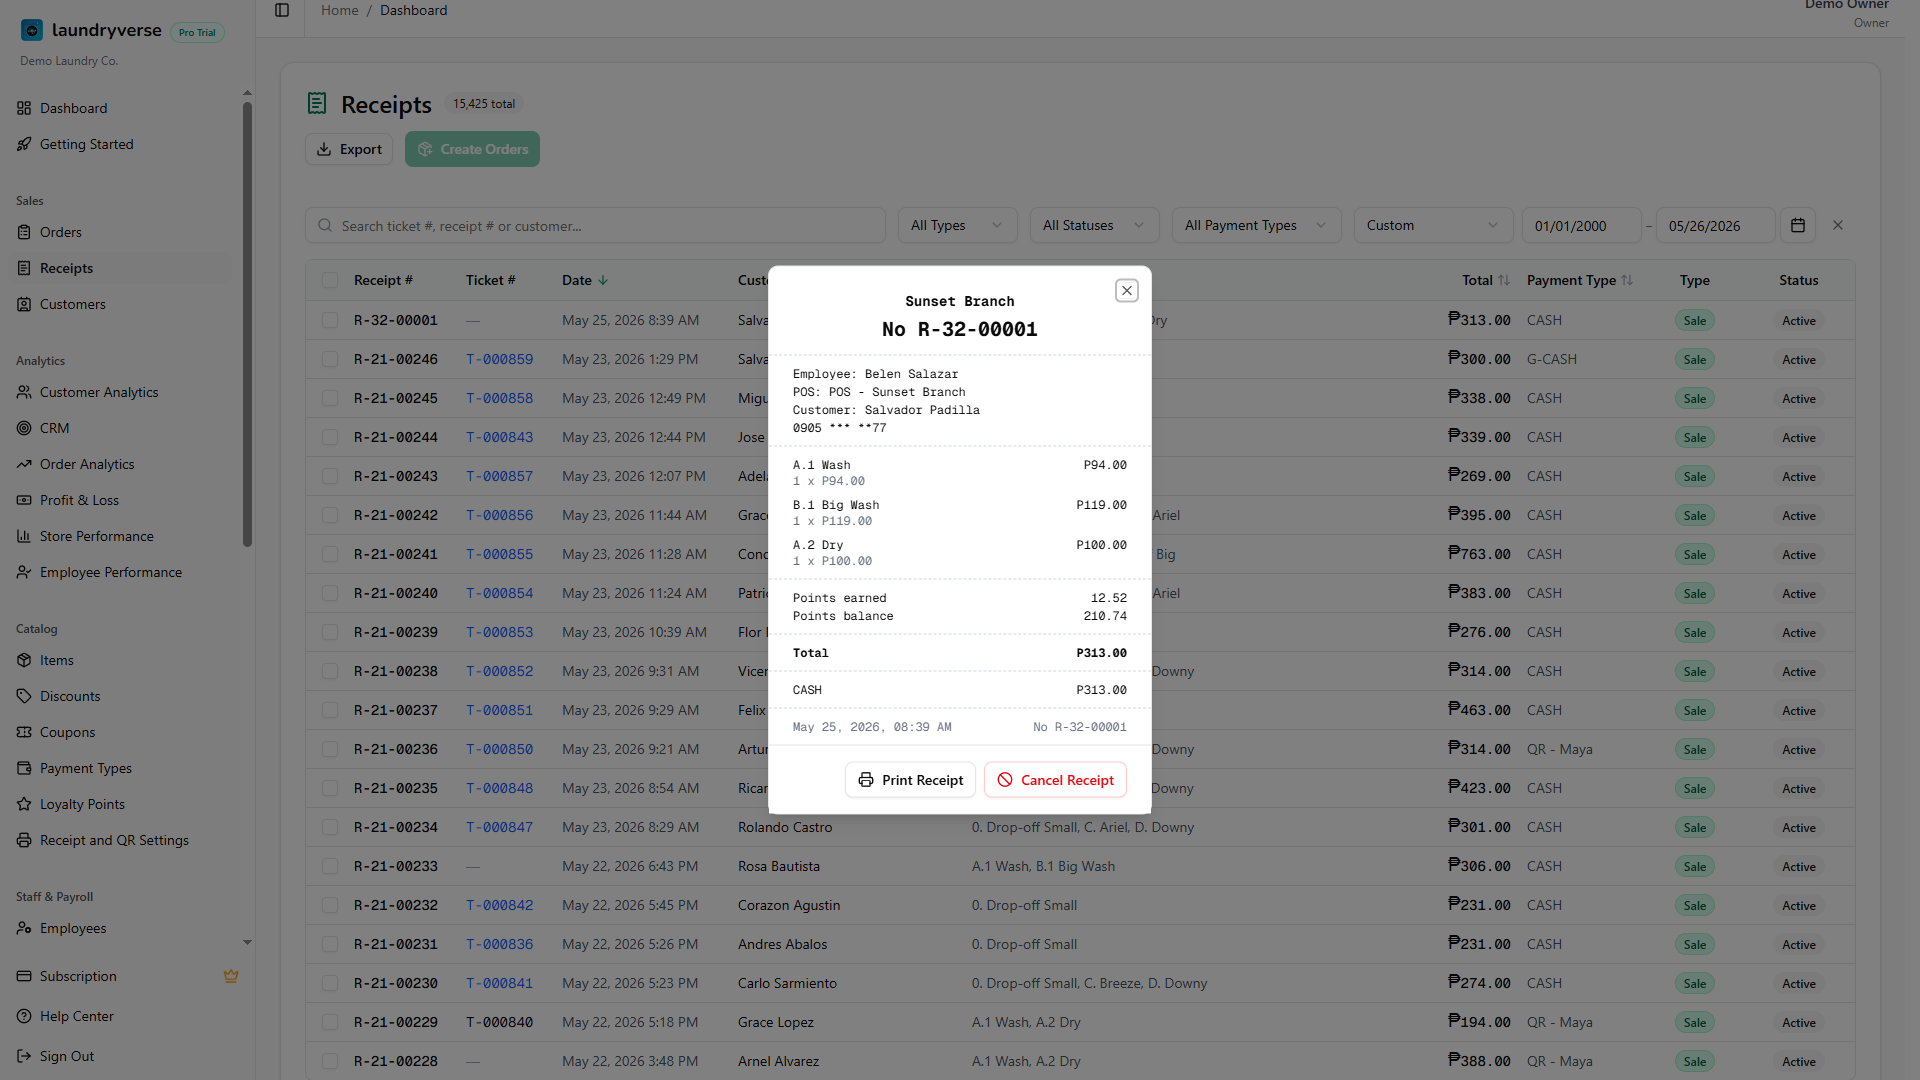Viewport: 1920px width, 1080px height.
Task: Click the laundryverse logo icon
Action: (x=32, y=31)
